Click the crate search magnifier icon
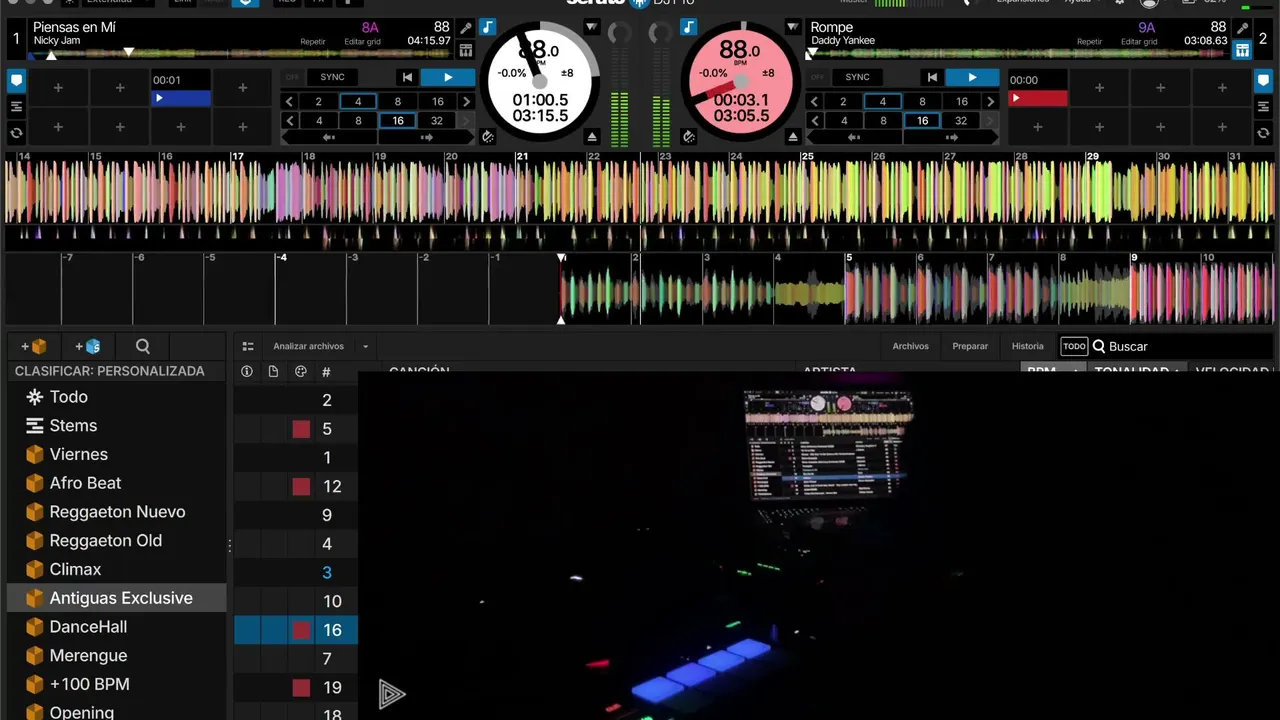 tap(143, 346)
